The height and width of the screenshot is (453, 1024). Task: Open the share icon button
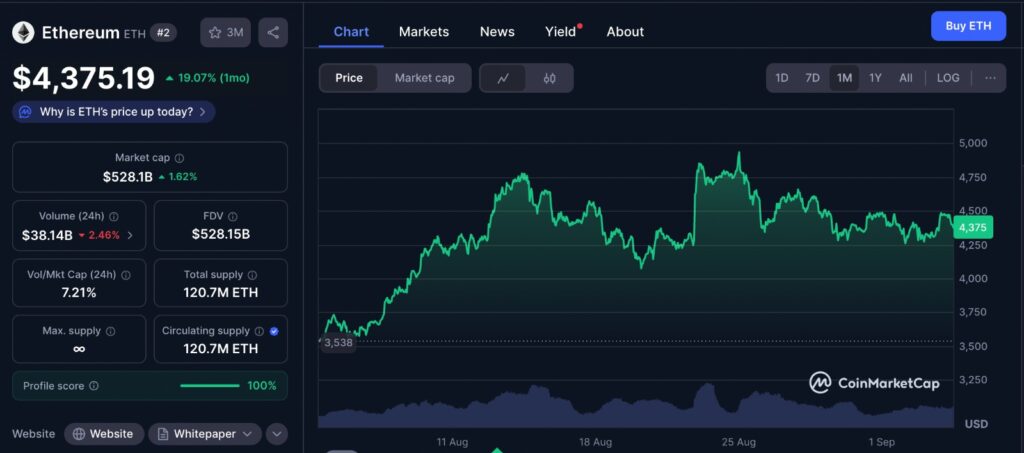[273, 33]
